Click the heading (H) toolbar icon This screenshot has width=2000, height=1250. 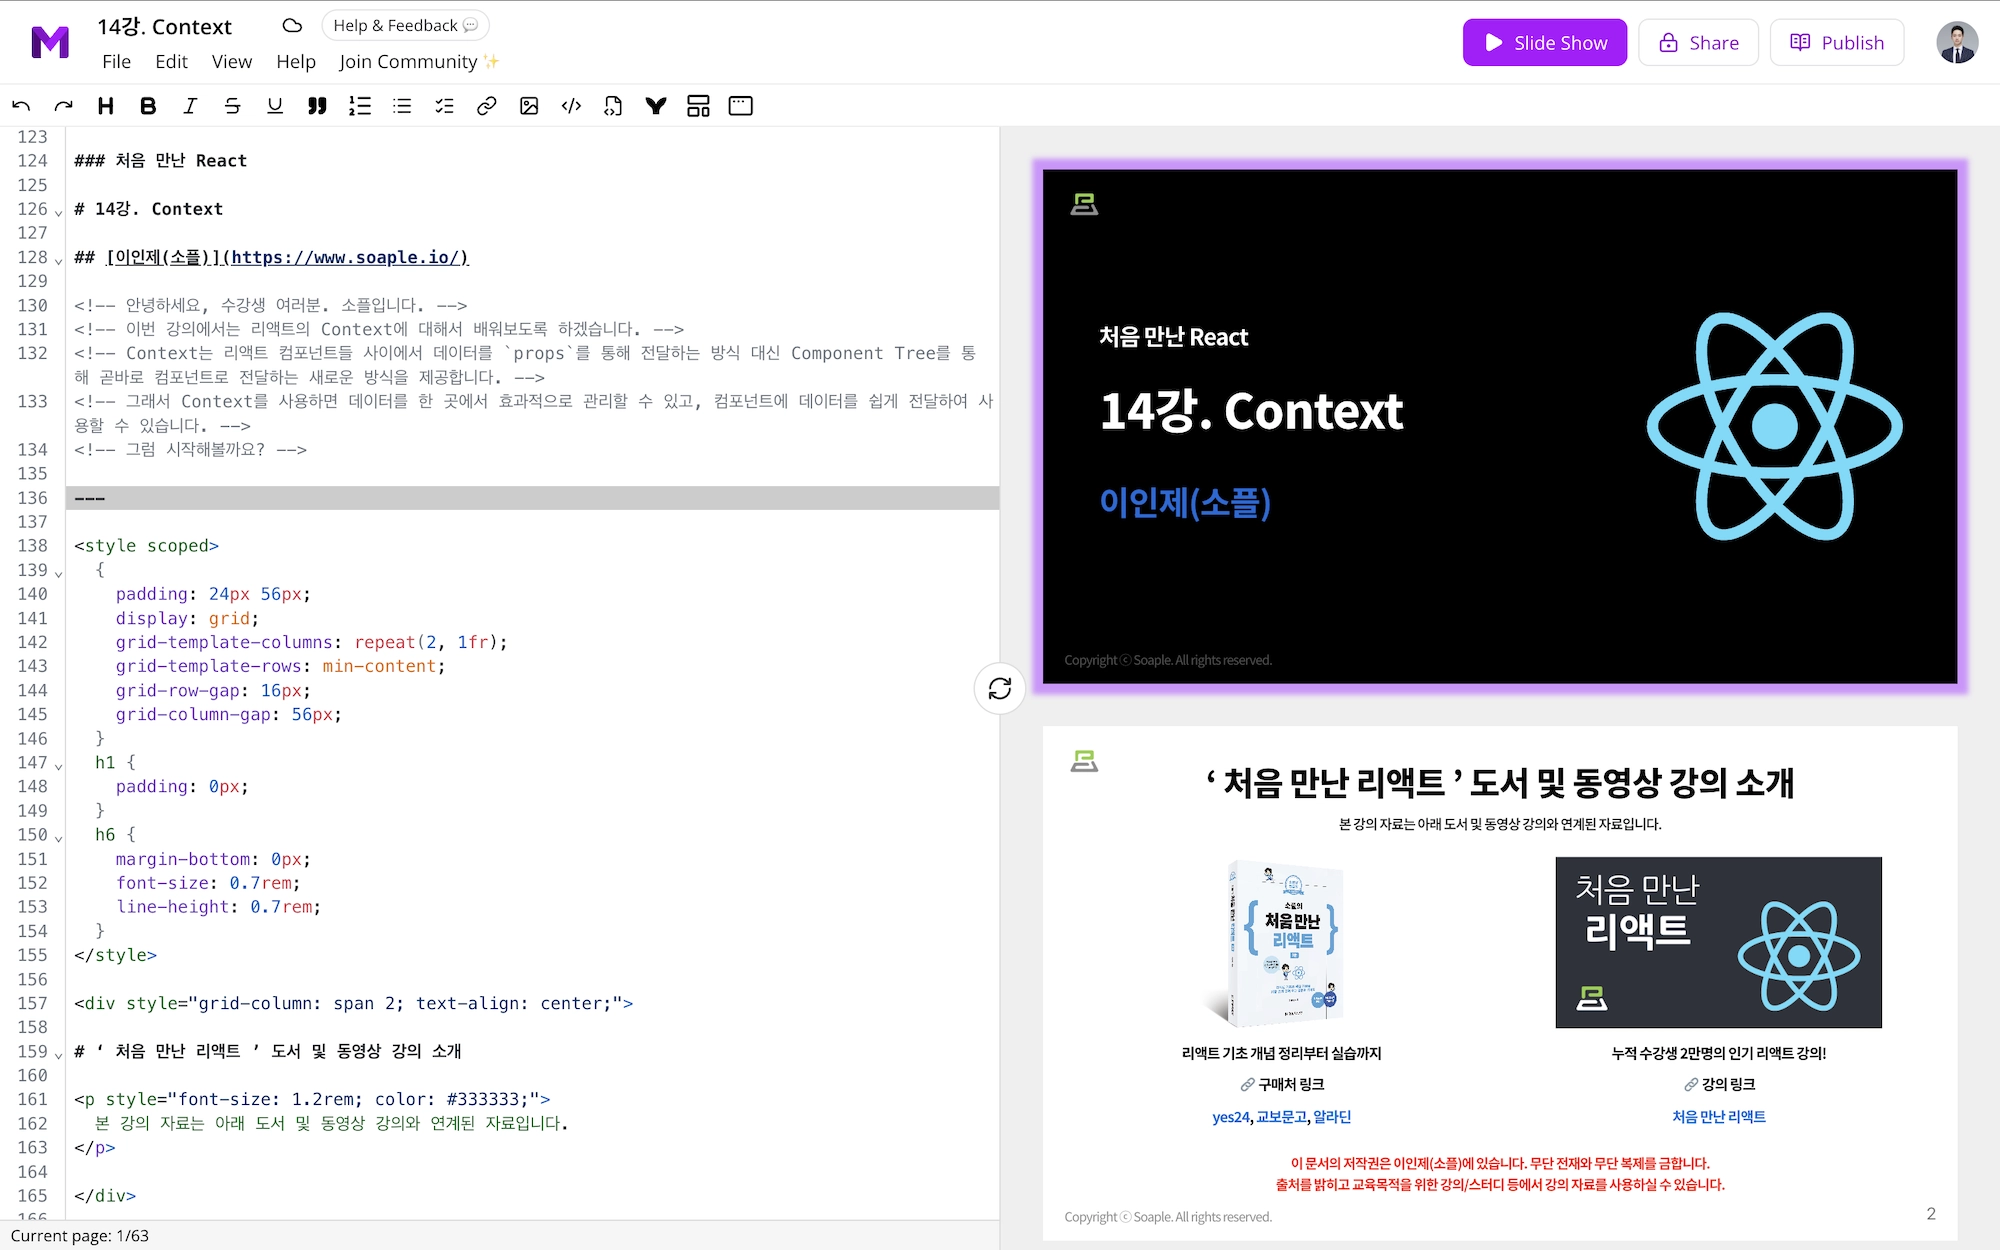[x=105, y=106]
